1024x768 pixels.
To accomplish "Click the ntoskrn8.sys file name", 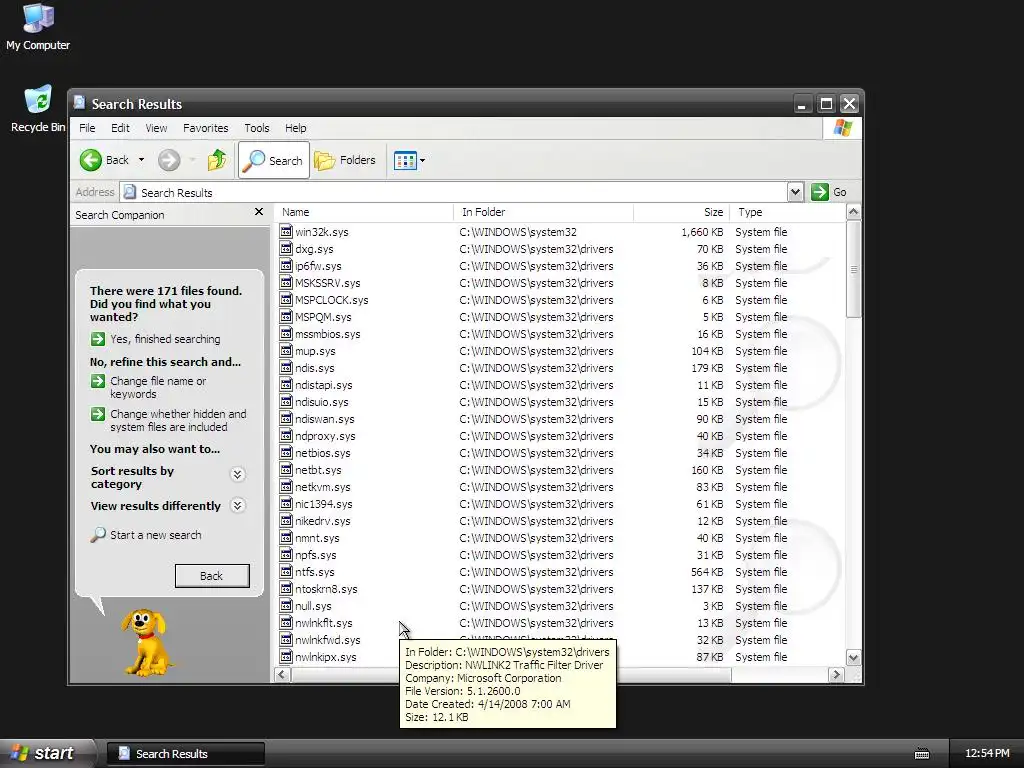I will [x=326, y=589].
